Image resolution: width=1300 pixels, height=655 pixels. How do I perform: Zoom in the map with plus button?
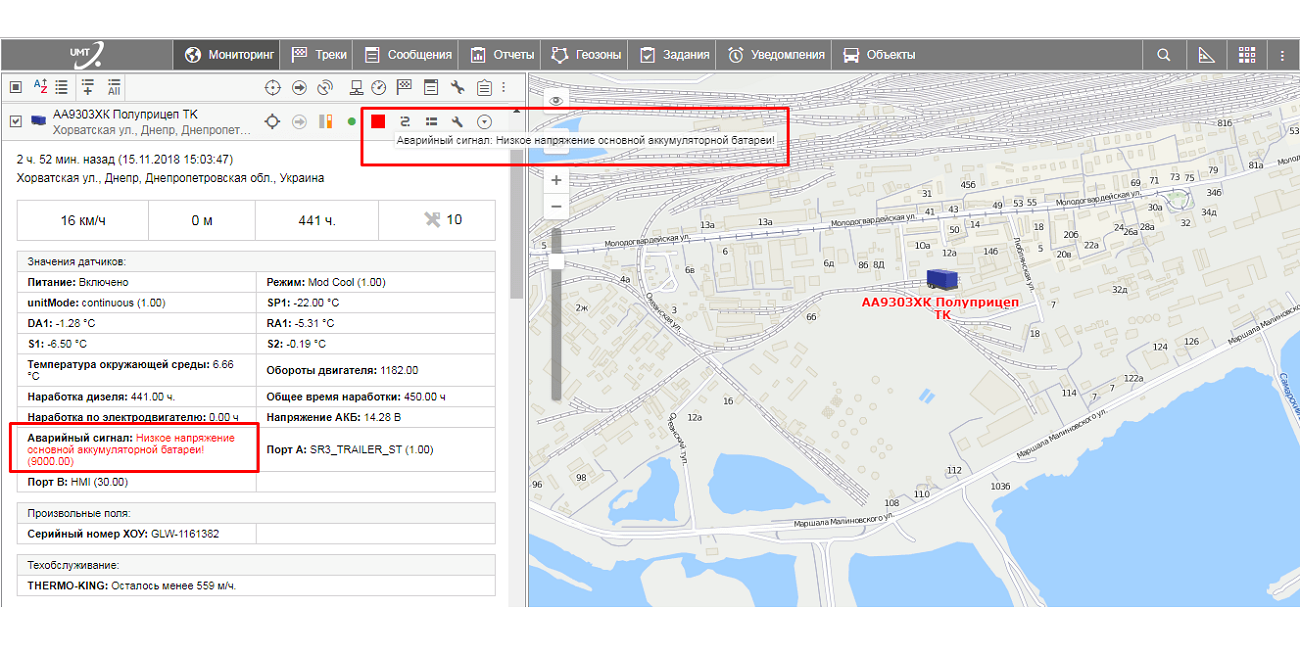557,180
